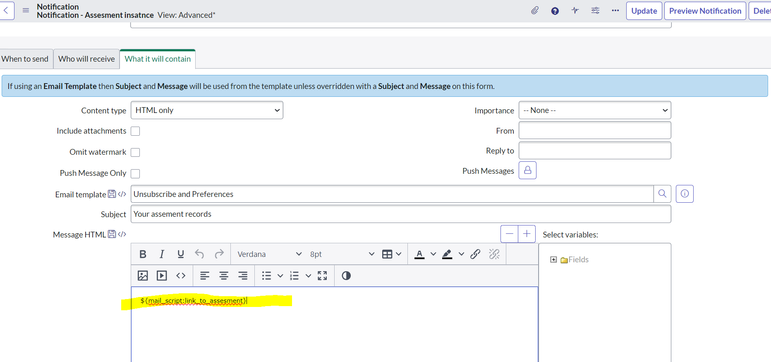Screen dimensions: 771x362
Task: Open the text color dropdown arrow
Action: click(433, 254)
